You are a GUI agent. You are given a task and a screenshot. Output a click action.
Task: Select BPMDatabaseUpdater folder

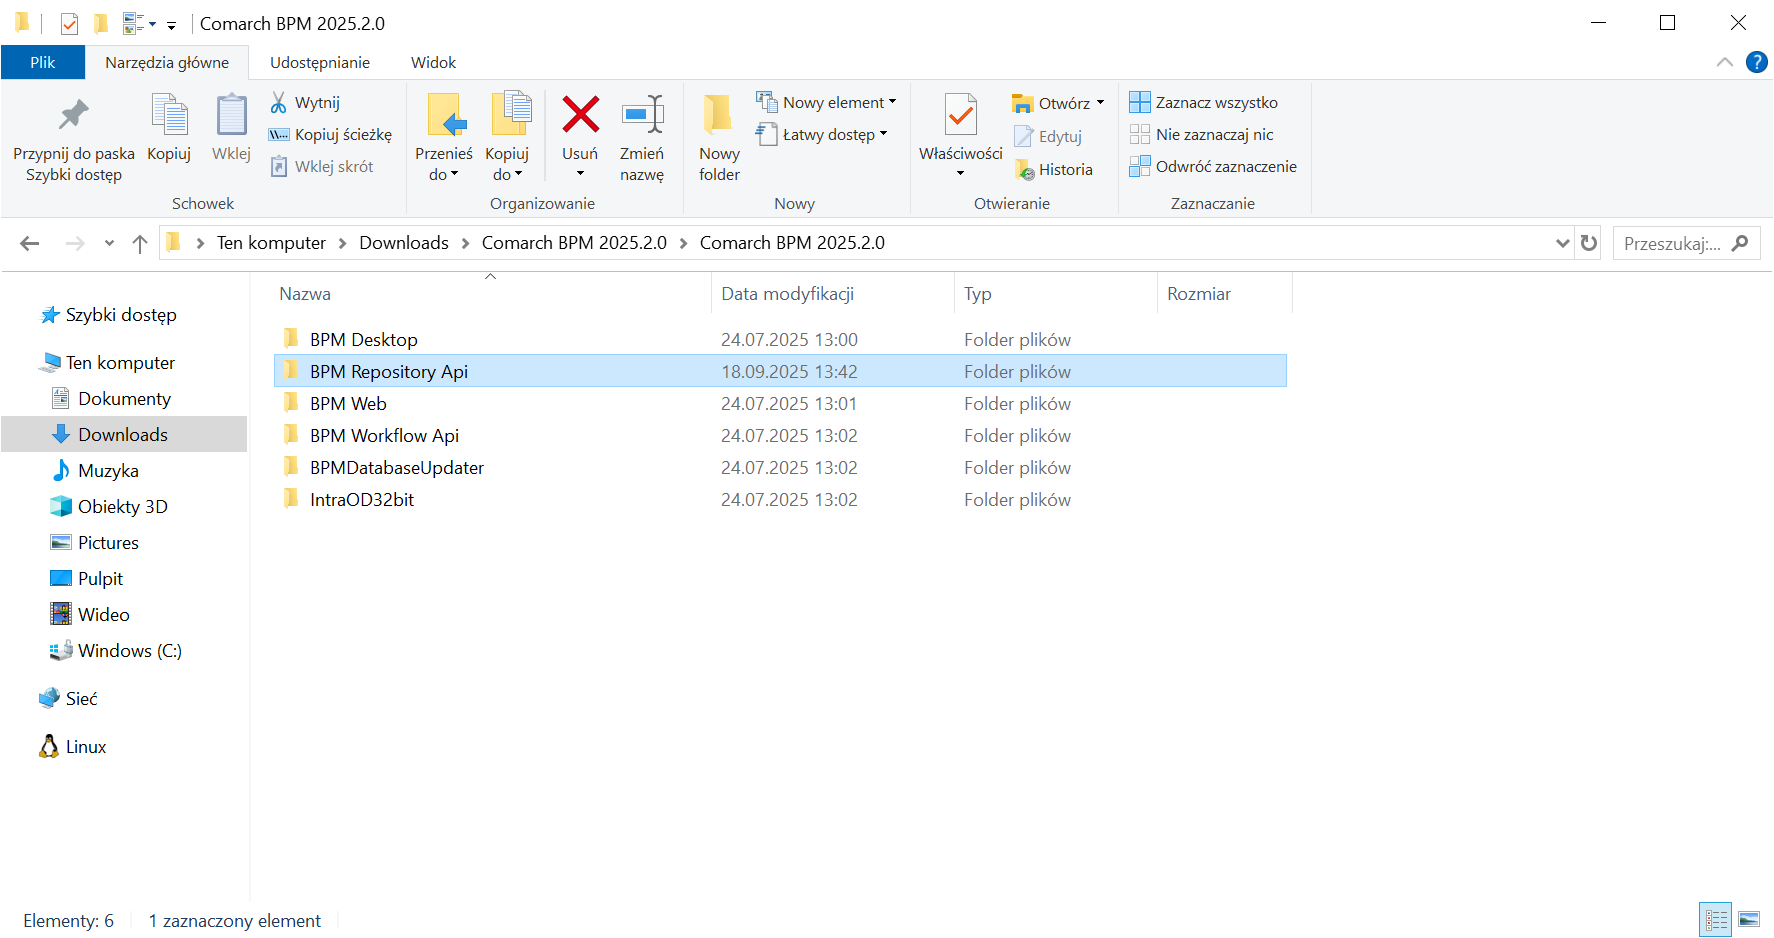click(x=780, y=468)
